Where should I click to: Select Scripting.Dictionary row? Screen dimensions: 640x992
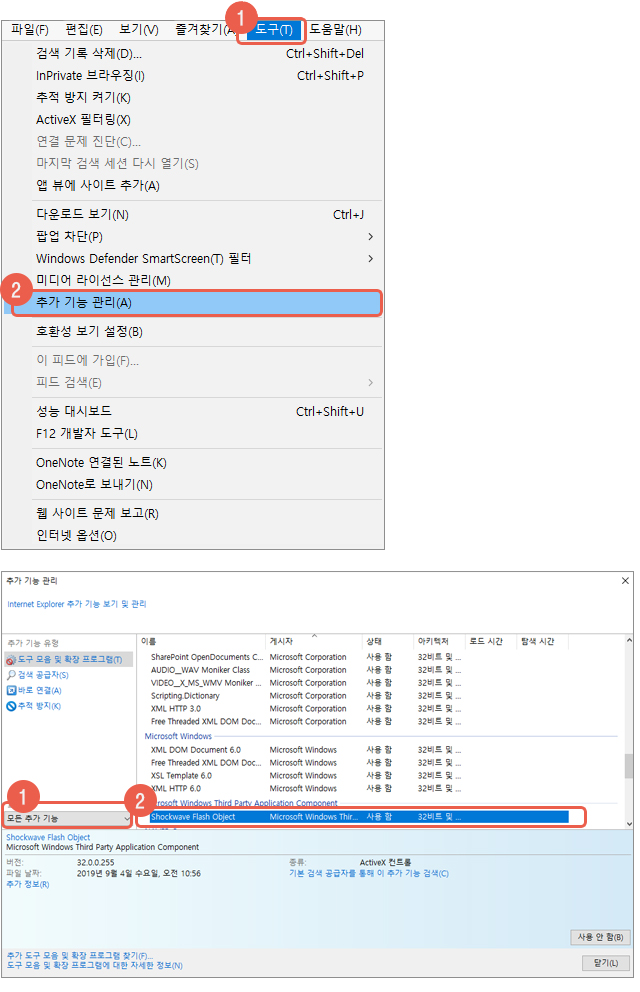click(357, 696)
